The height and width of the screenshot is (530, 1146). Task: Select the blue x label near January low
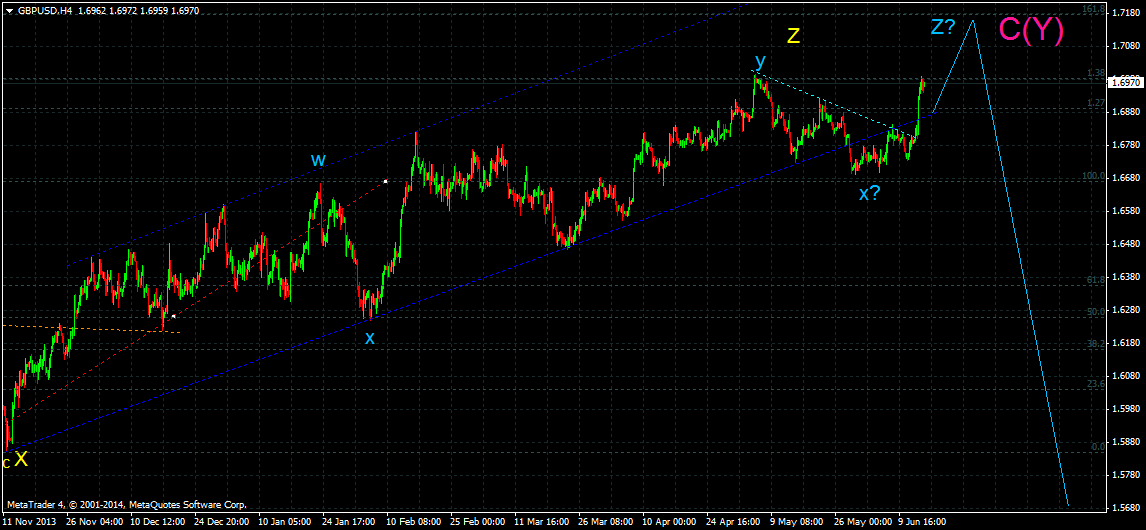(x=370, y=338)
